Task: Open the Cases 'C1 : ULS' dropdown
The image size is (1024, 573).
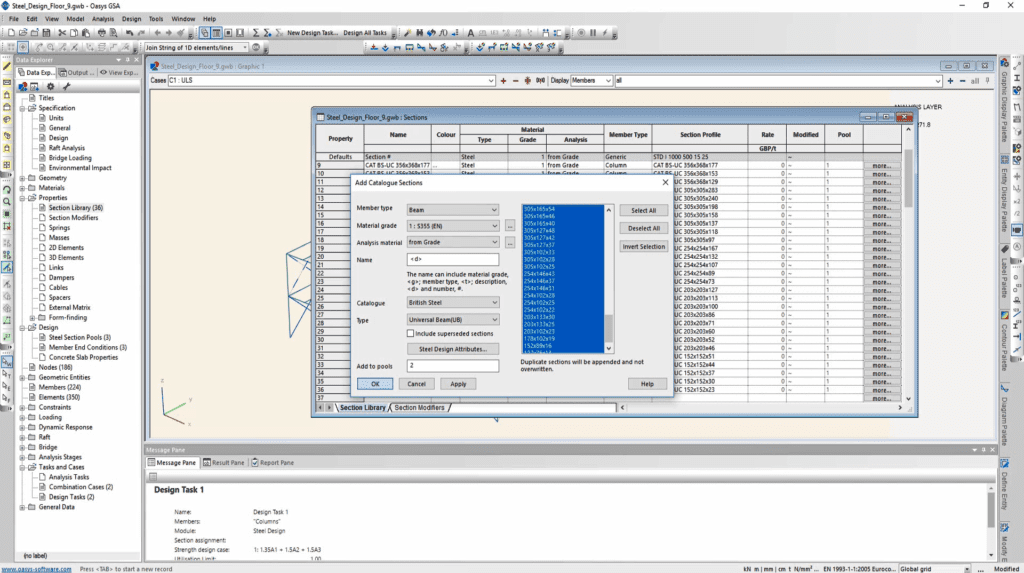Action: (331, 80)
